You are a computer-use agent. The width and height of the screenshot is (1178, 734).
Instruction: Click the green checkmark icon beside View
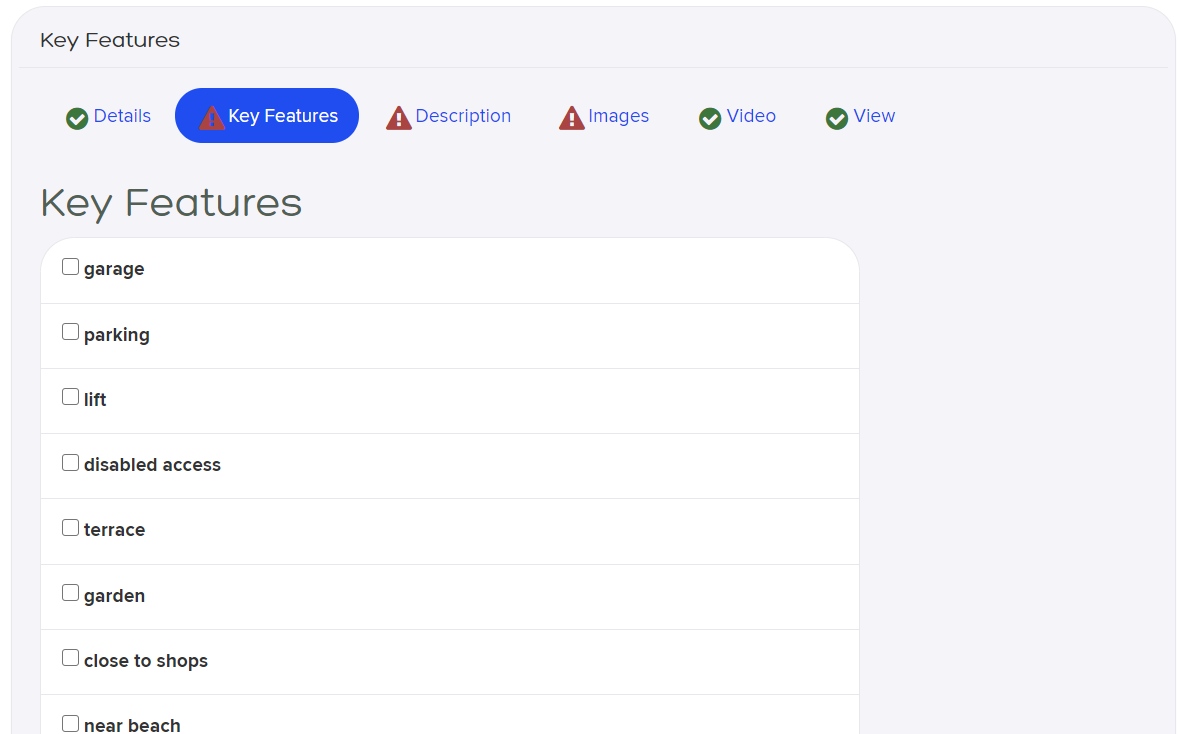click(837, 118)
